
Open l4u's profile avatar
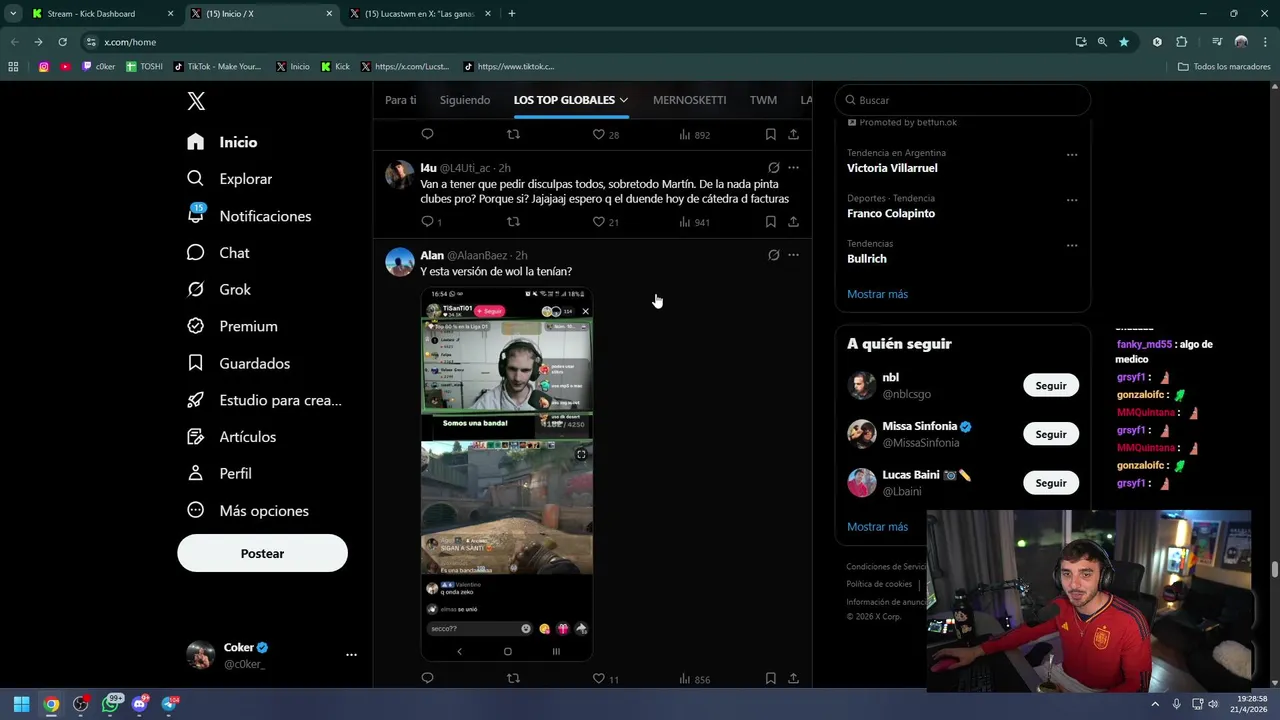coord(400,174)
